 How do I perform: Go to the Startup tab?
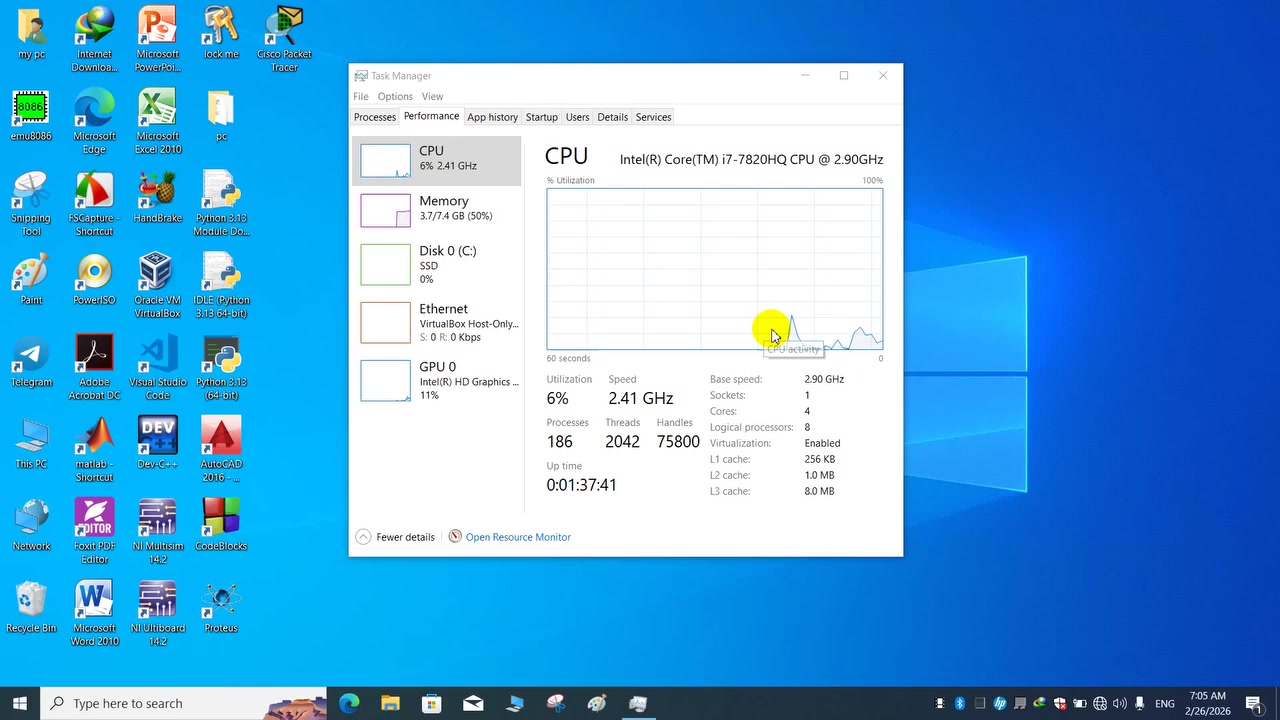point(541,117)
